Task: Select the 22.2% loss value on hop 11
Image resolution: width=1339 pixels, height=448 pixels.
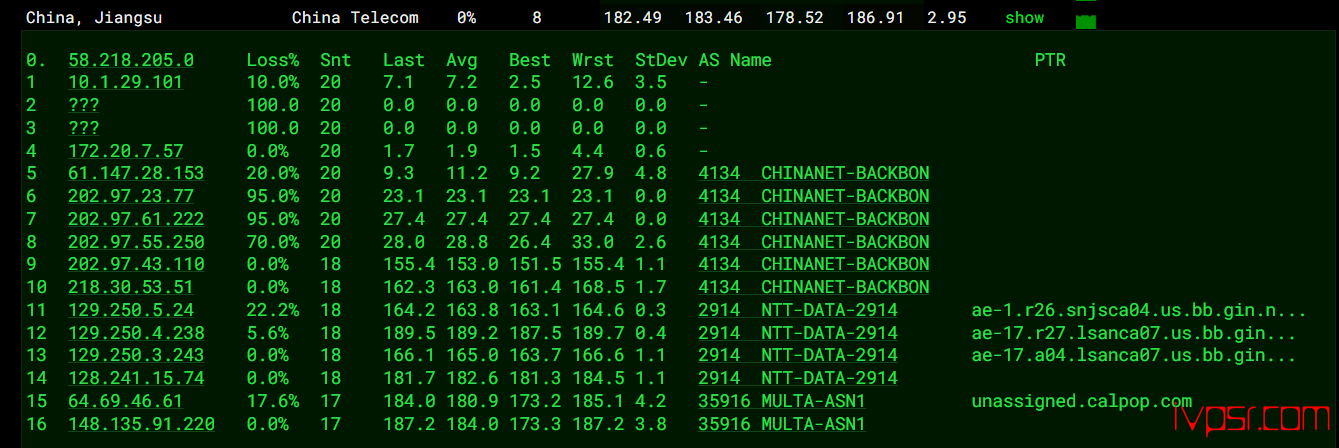Action: pyautogui.click(x=273, y=310)
